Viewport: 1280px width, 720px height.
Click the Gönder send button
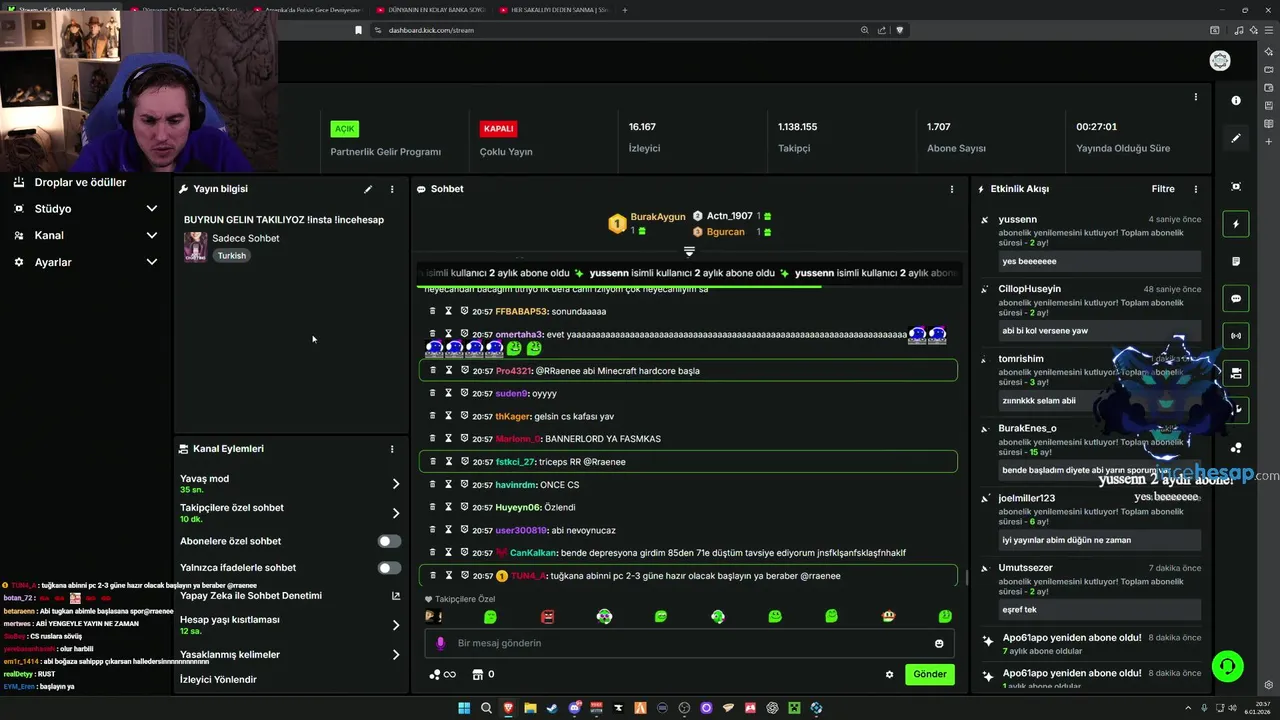pyautogui.click(x=929, y=674)
